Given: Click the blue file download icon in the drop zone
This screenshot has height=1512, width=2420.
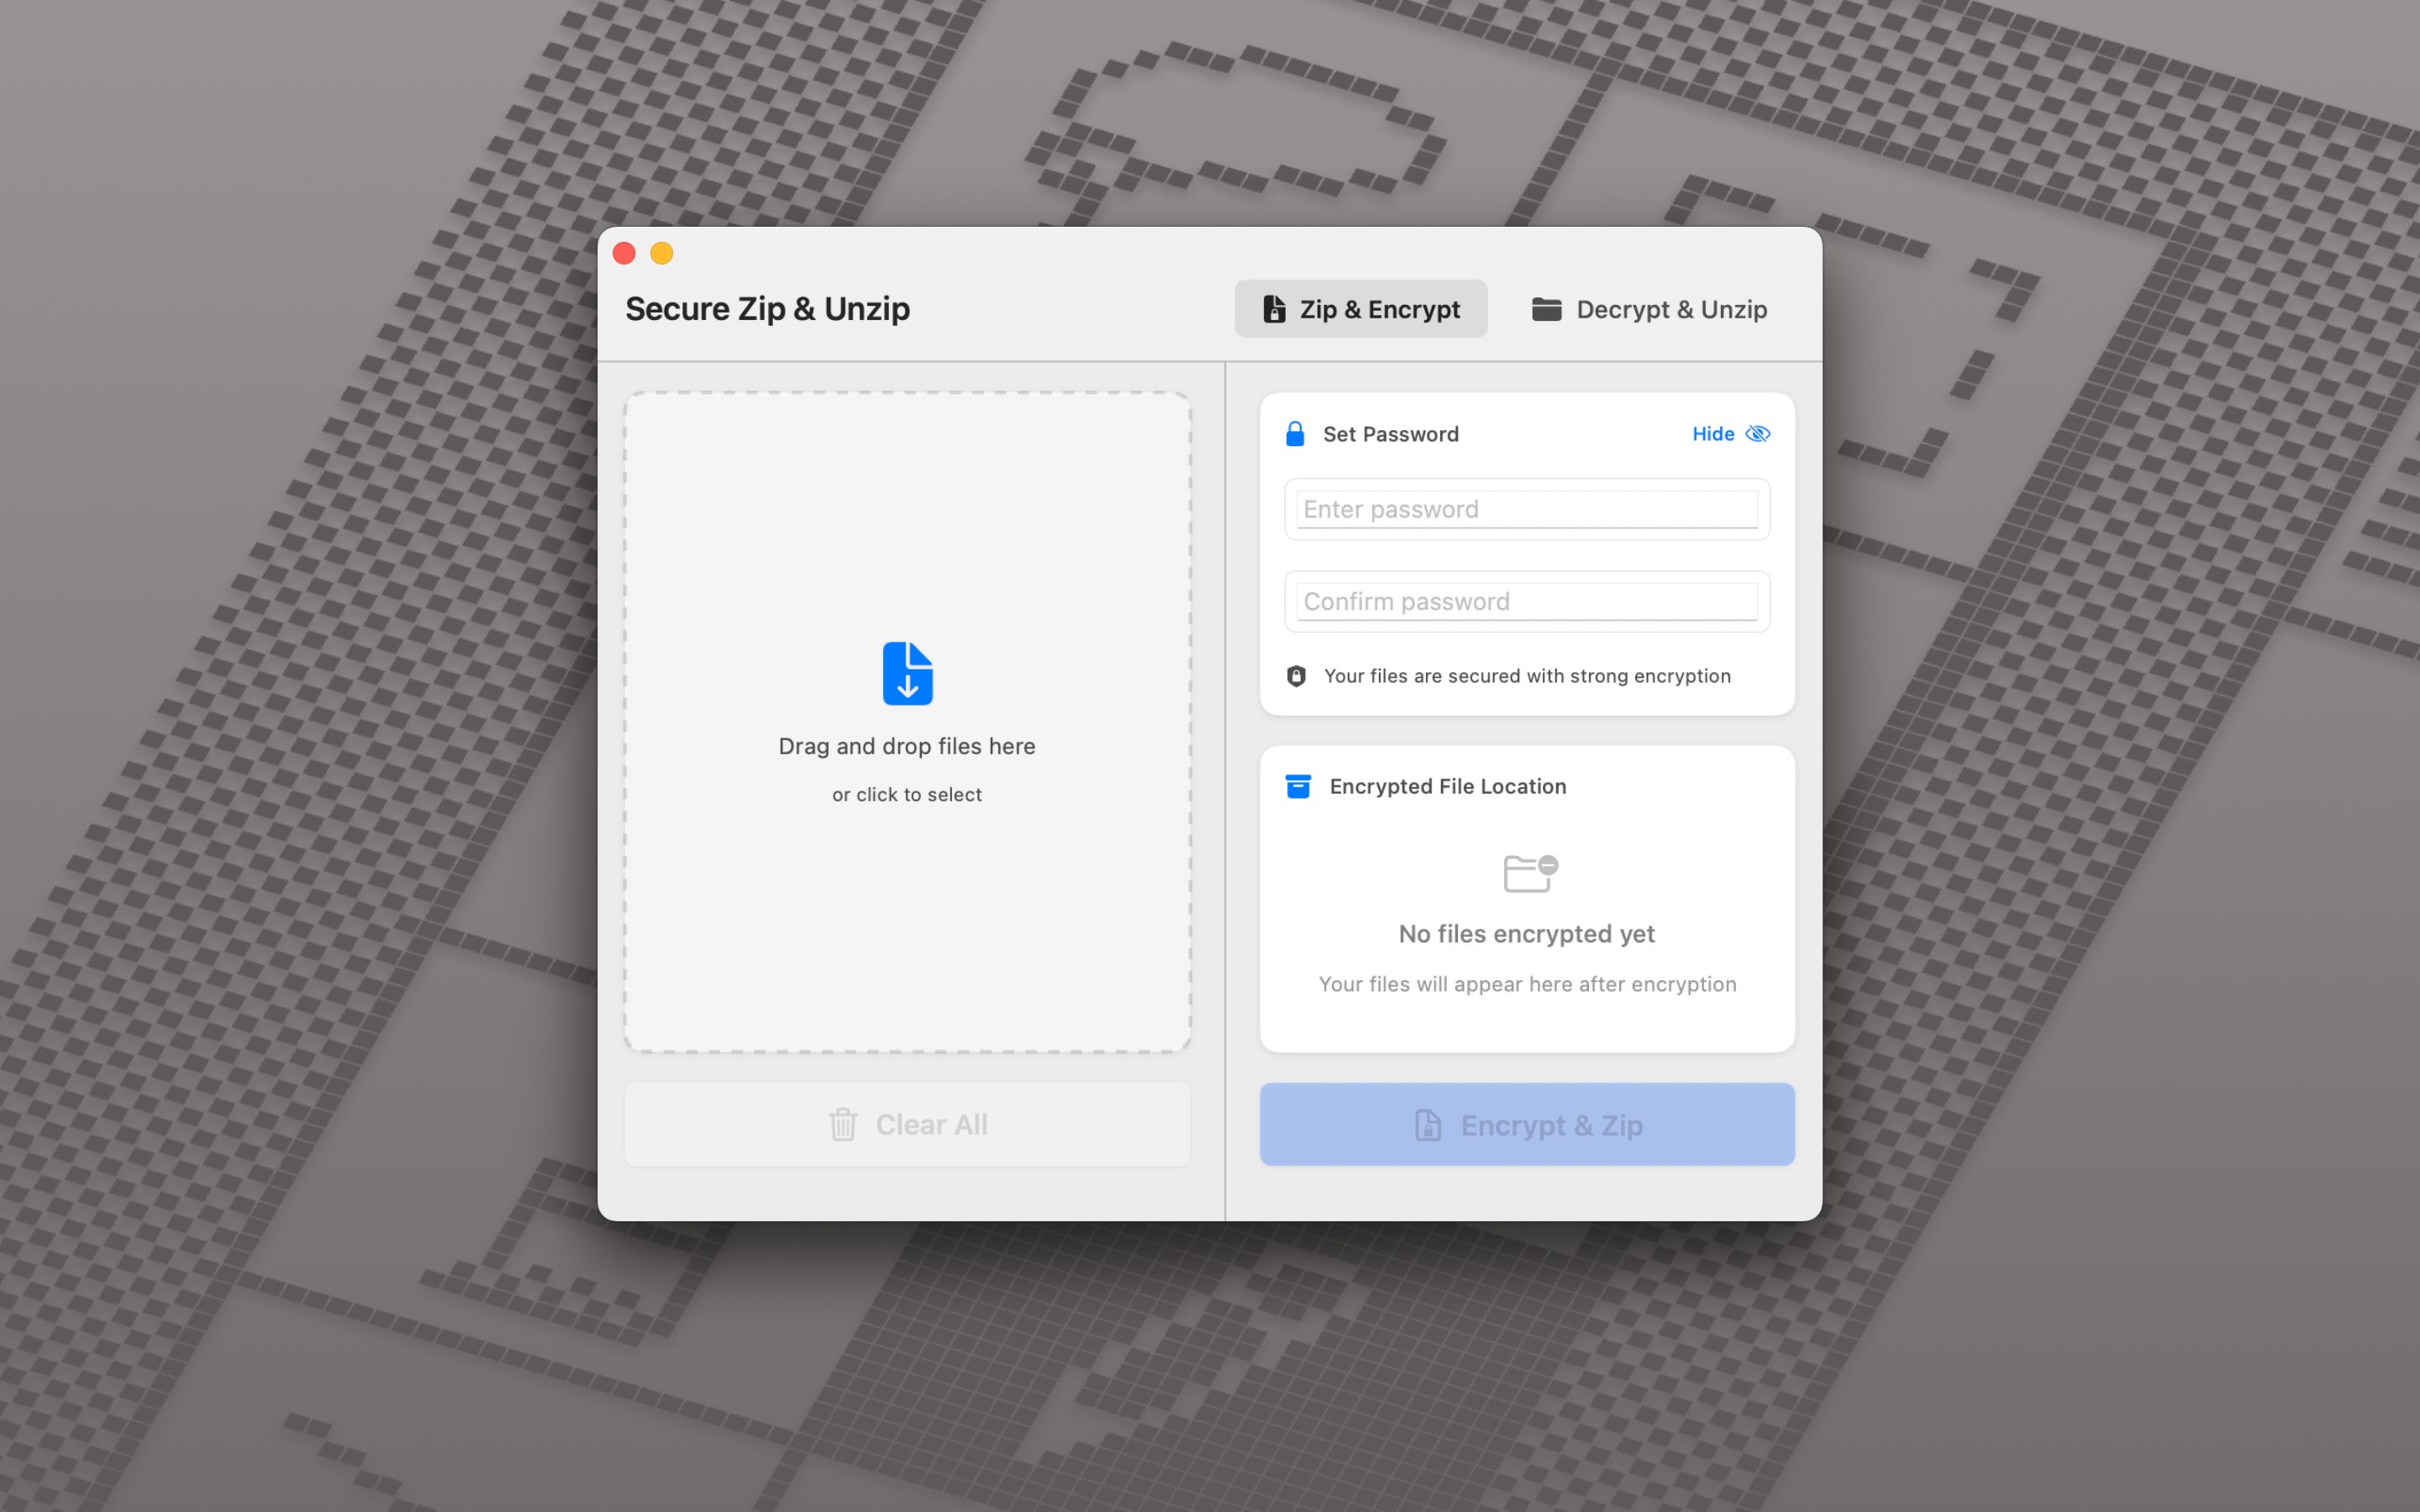Looking at the screenshot, I should (x=907, y=673).
